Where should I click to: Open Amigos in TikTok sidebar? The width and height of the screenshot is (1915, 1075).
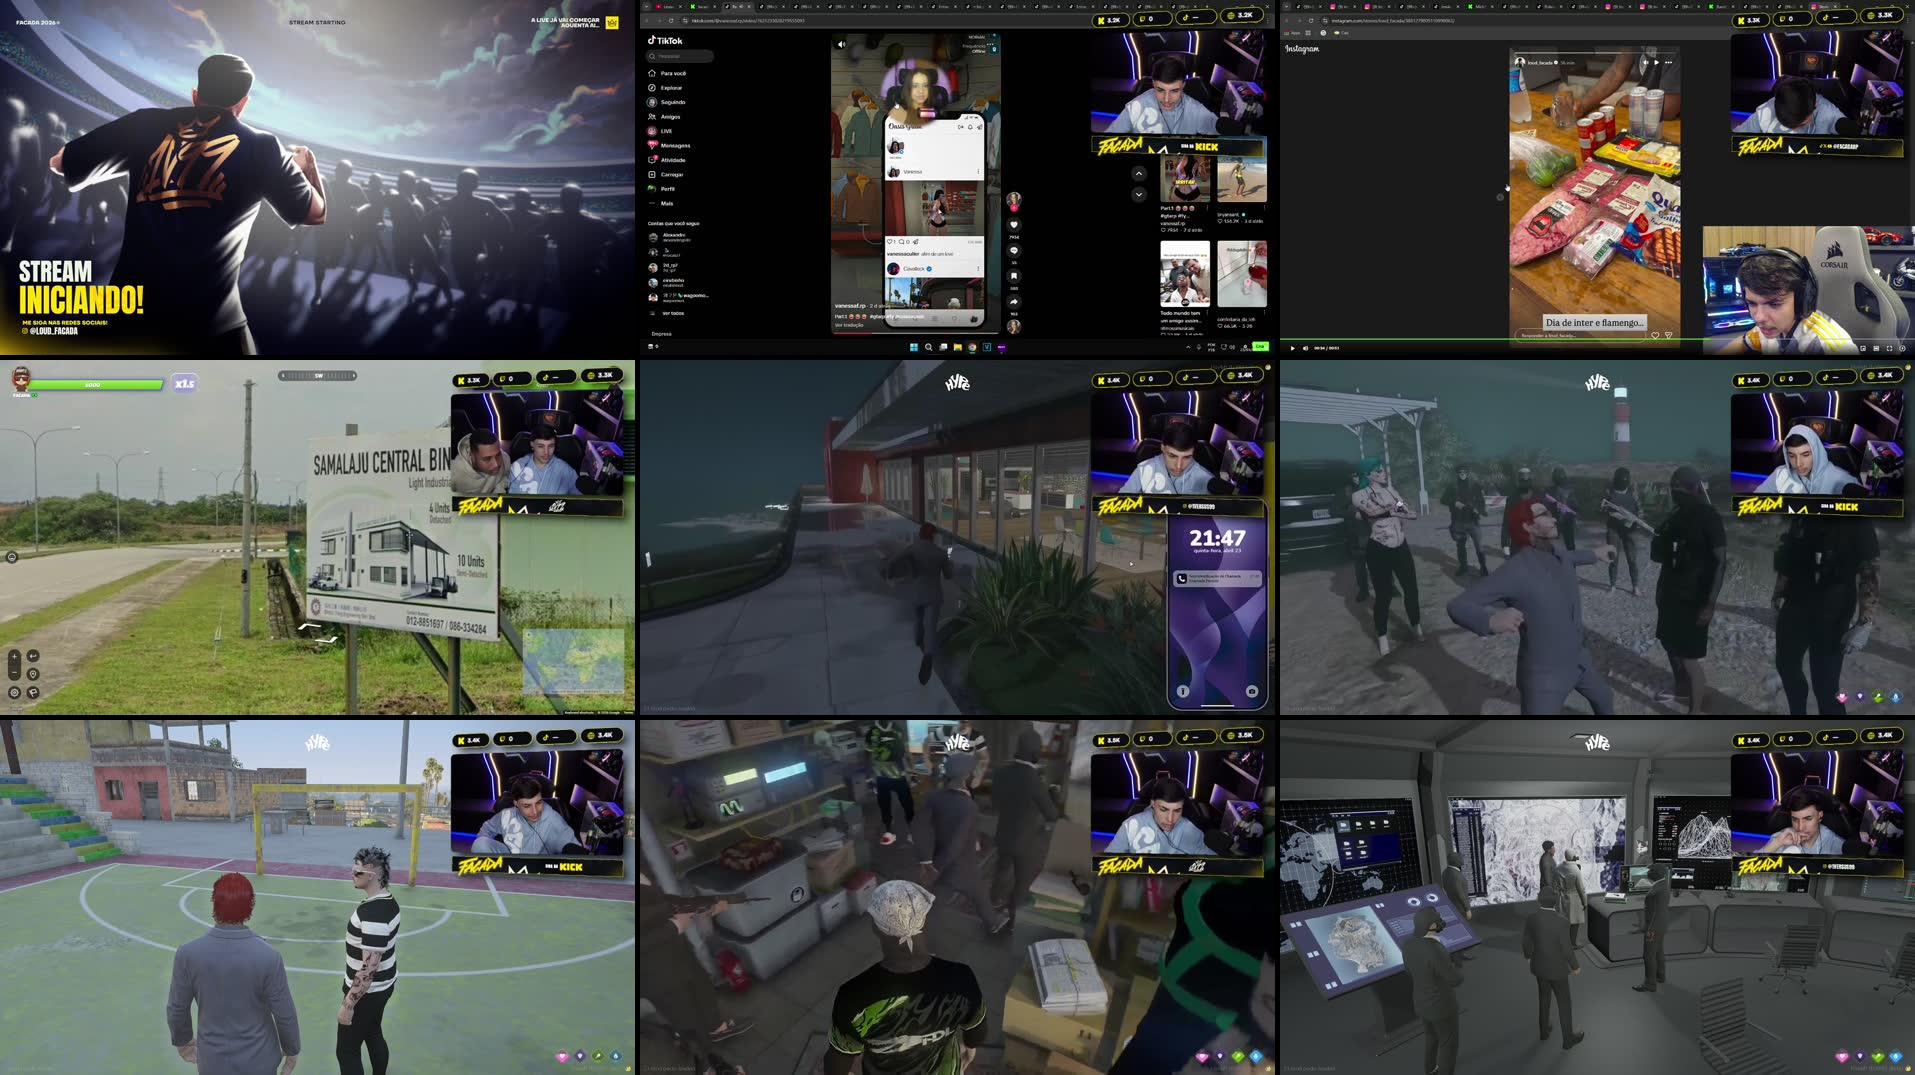point(664,117)
